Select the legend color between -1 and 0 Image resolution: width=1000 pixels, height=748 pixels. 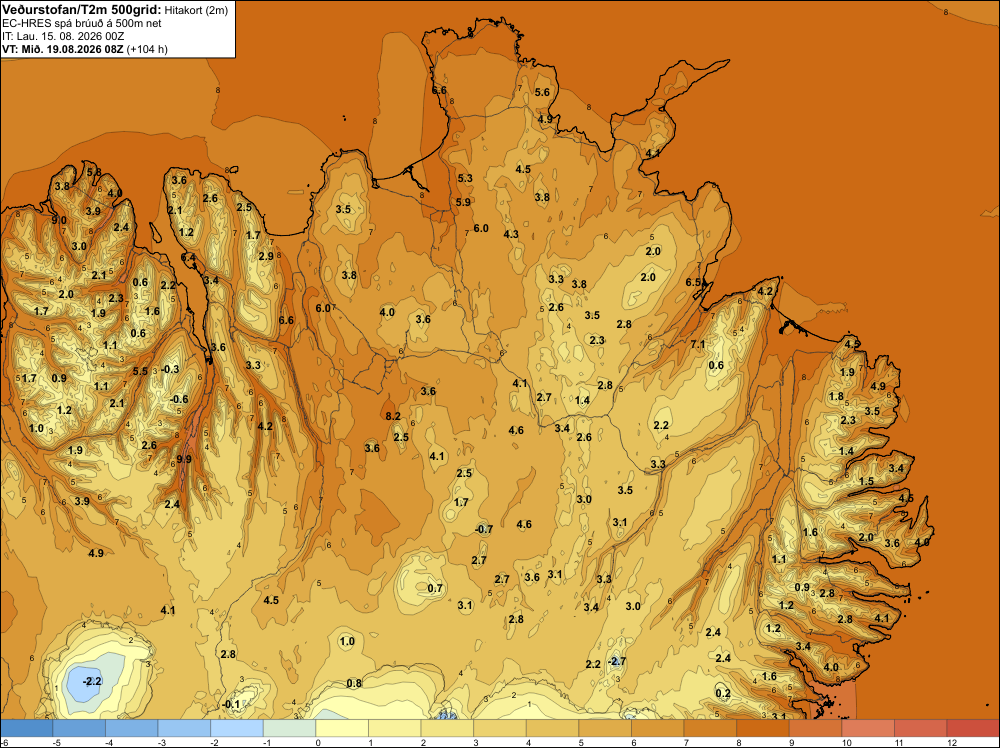click(x=290, y=728)
